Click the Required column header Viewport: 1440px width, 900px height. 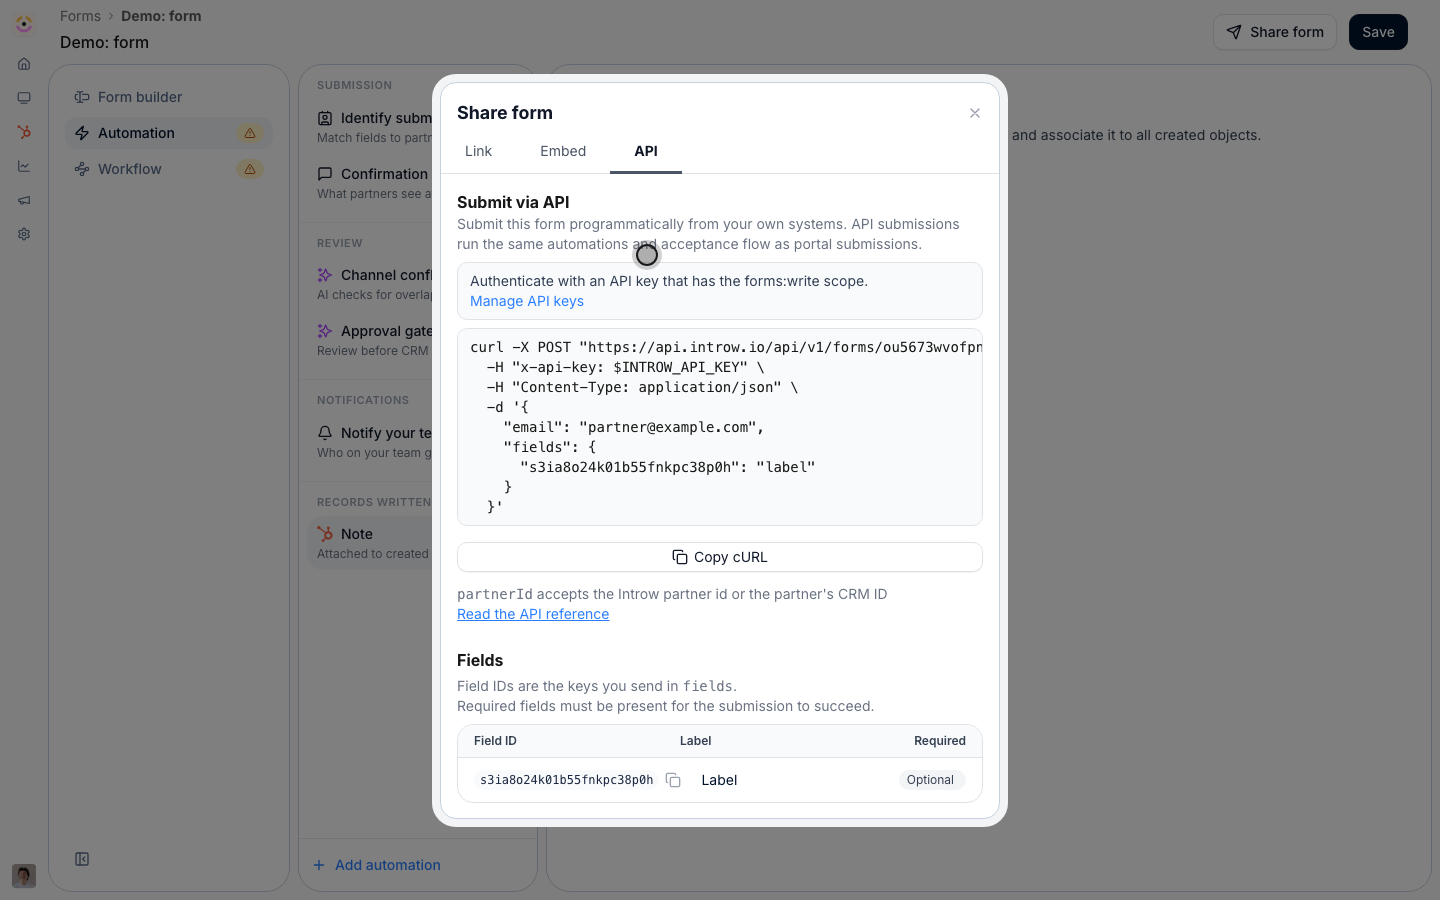(x=940, y=741)
